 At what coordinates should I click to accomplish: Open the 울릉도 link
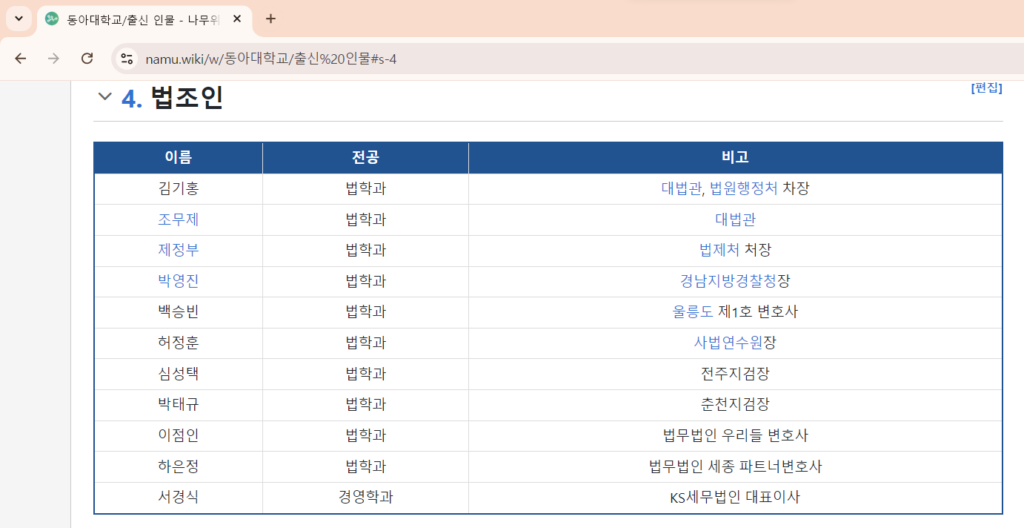coord(693,312)
